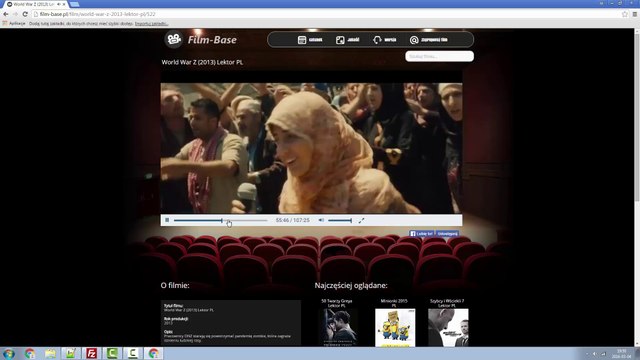Click the 'Najczęściej oglądane:' heading
640x360 pixels.
(x=351, y=285)
